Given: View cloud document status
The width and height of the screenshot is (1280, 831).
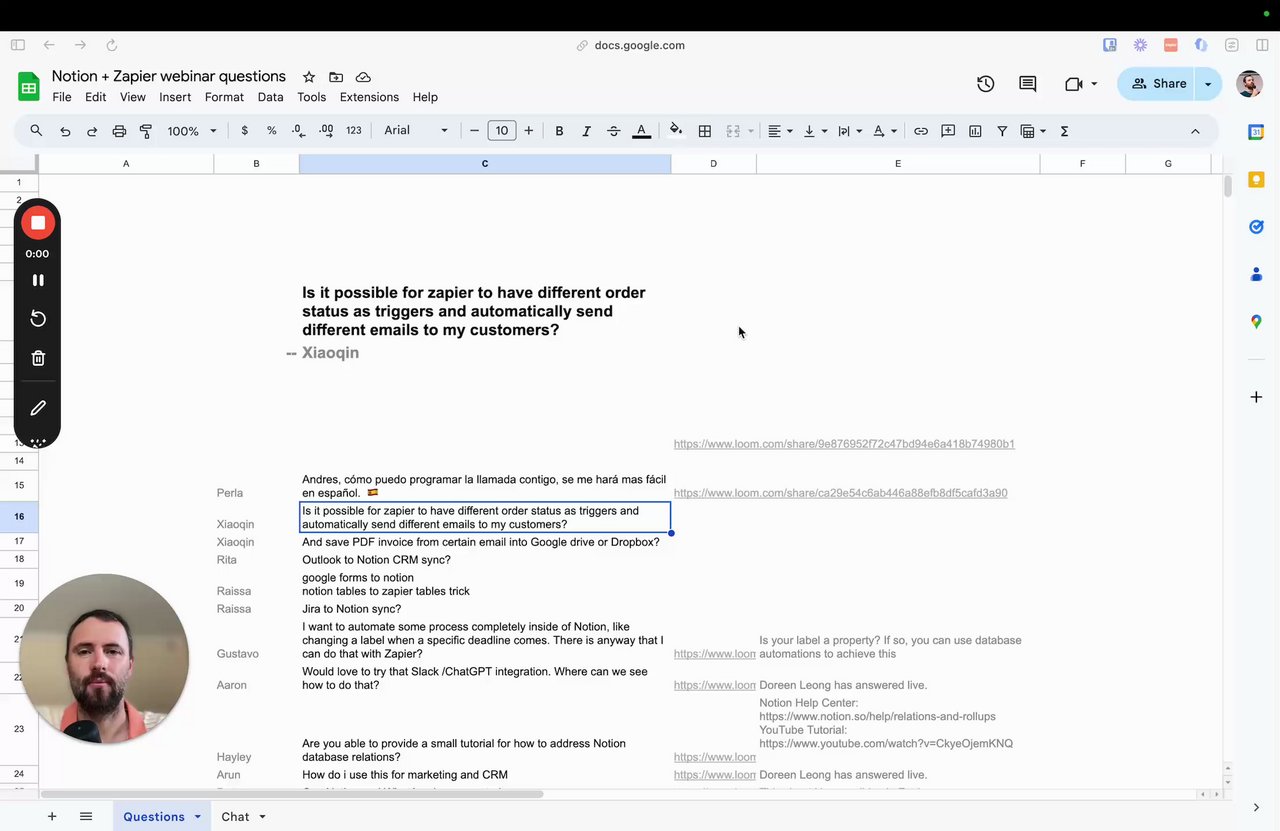Looking at the screenshot, I should (363, 77).
